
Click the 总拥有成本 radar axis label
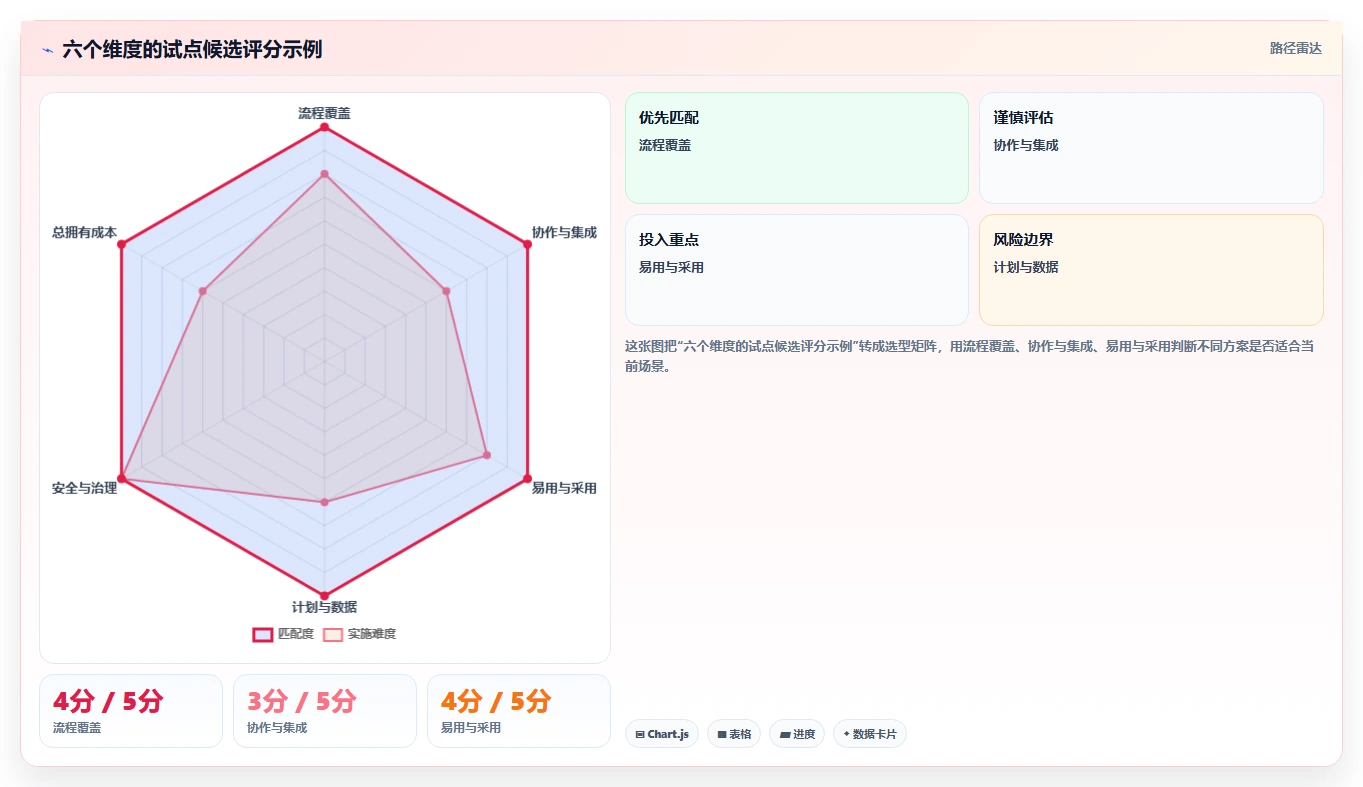click(84, 232)
